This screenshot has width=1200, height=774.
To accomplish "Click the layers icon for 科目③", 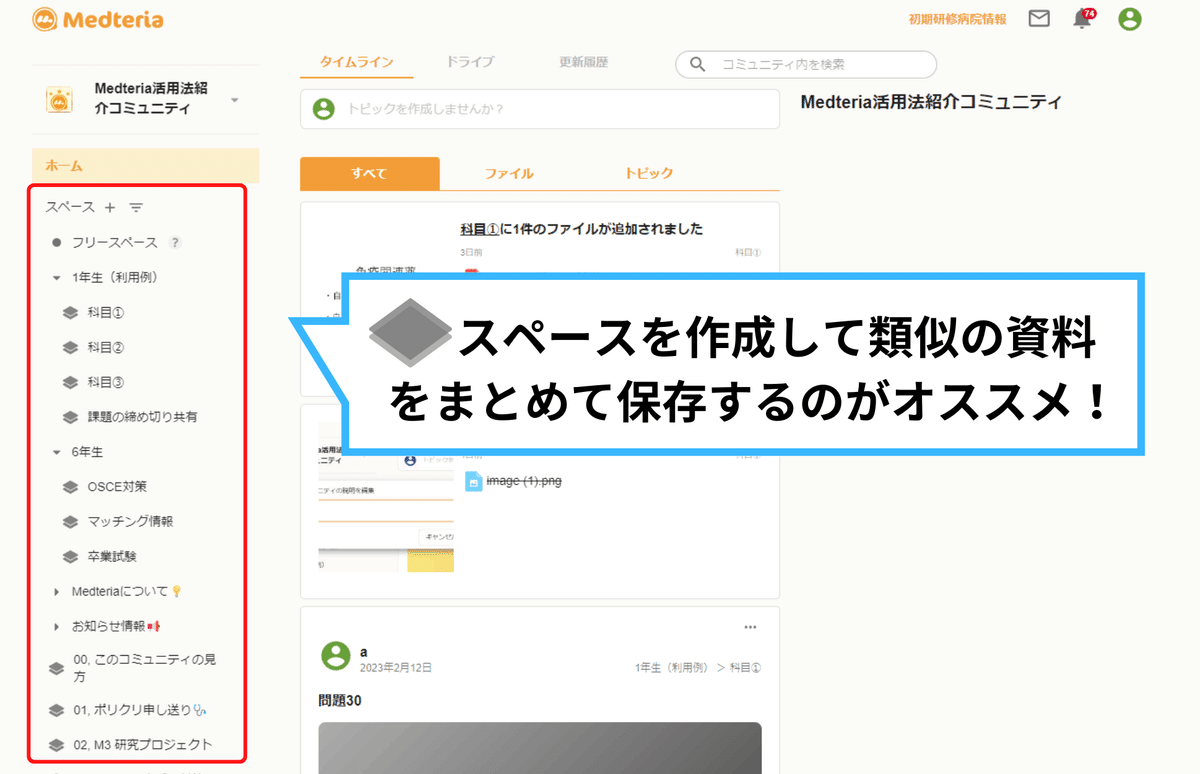I will coord(70,382).
